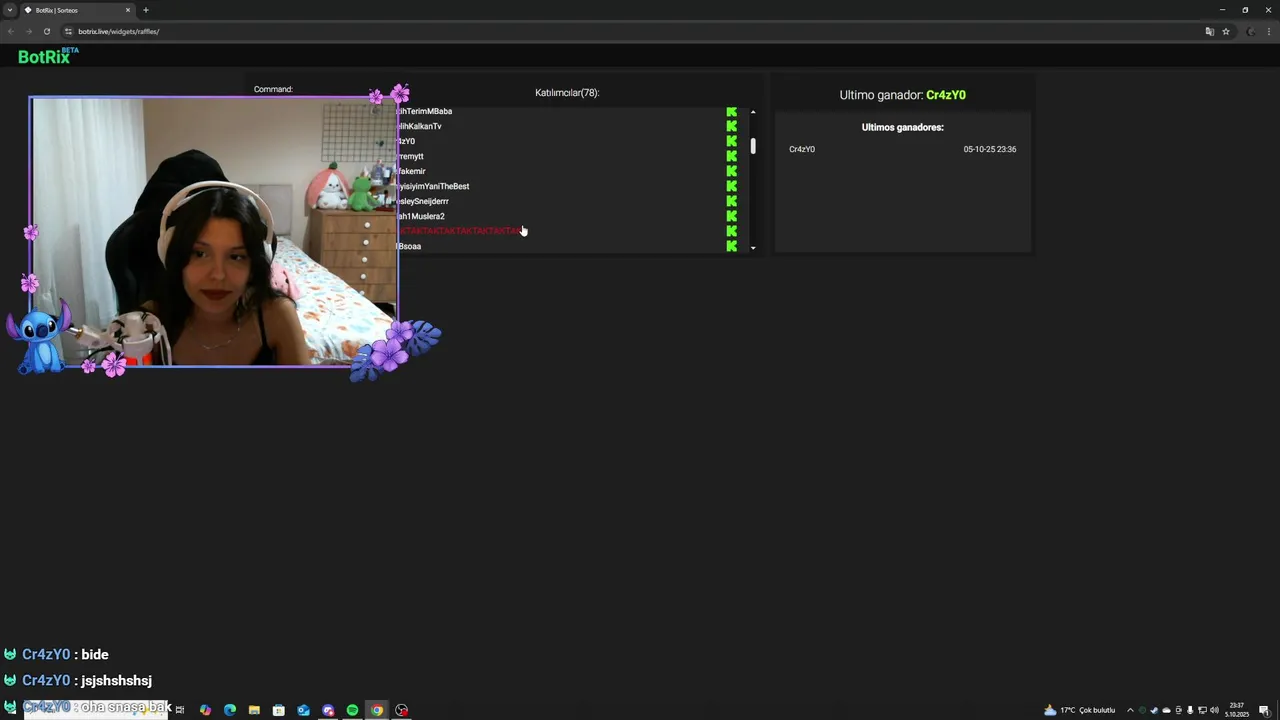Click Kick icon beside Bsoaa participant
Screen dimensions: 1280x720
[x=732, y=246]
